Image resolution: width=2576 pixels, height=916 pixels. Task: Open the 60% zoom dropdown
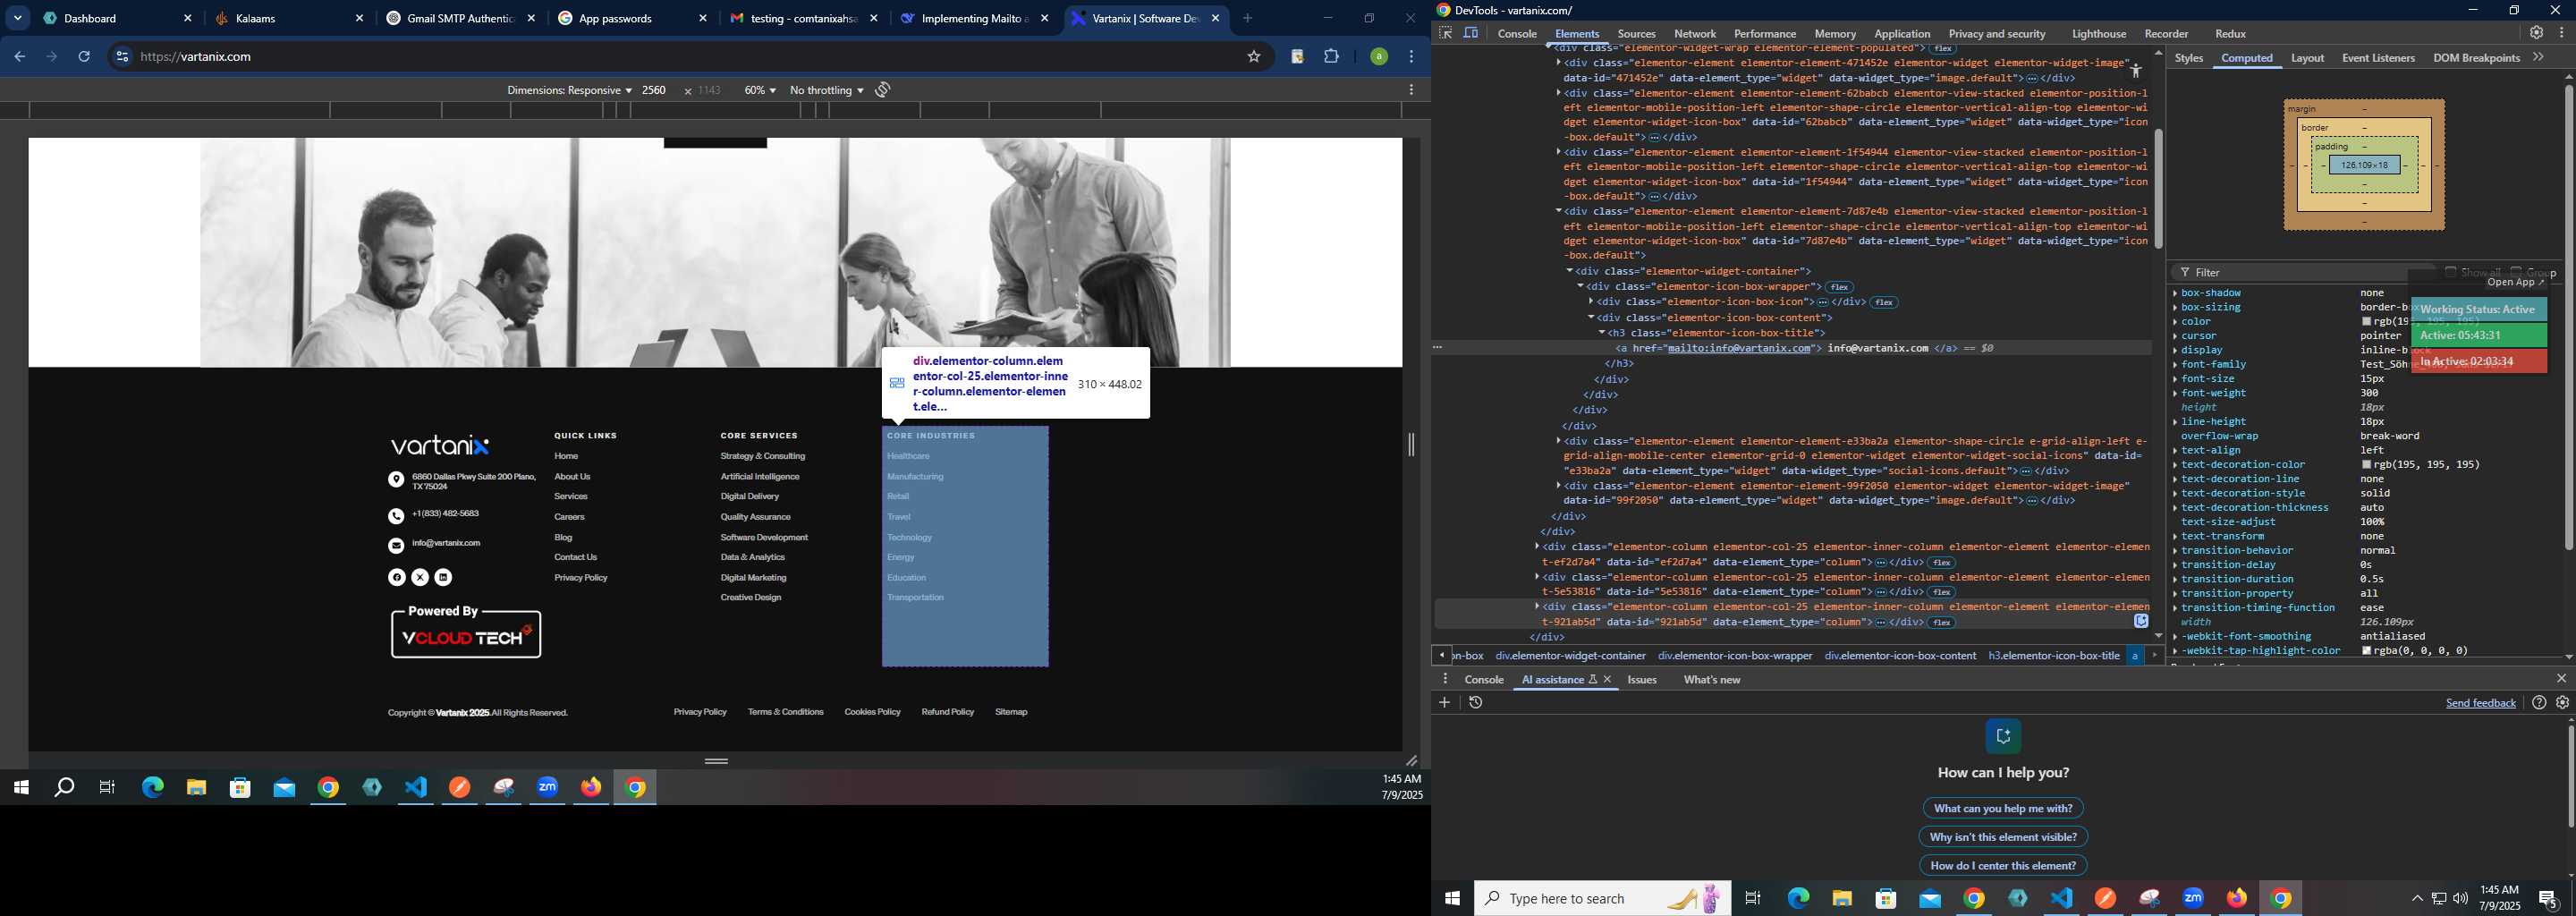click(760, 90)
